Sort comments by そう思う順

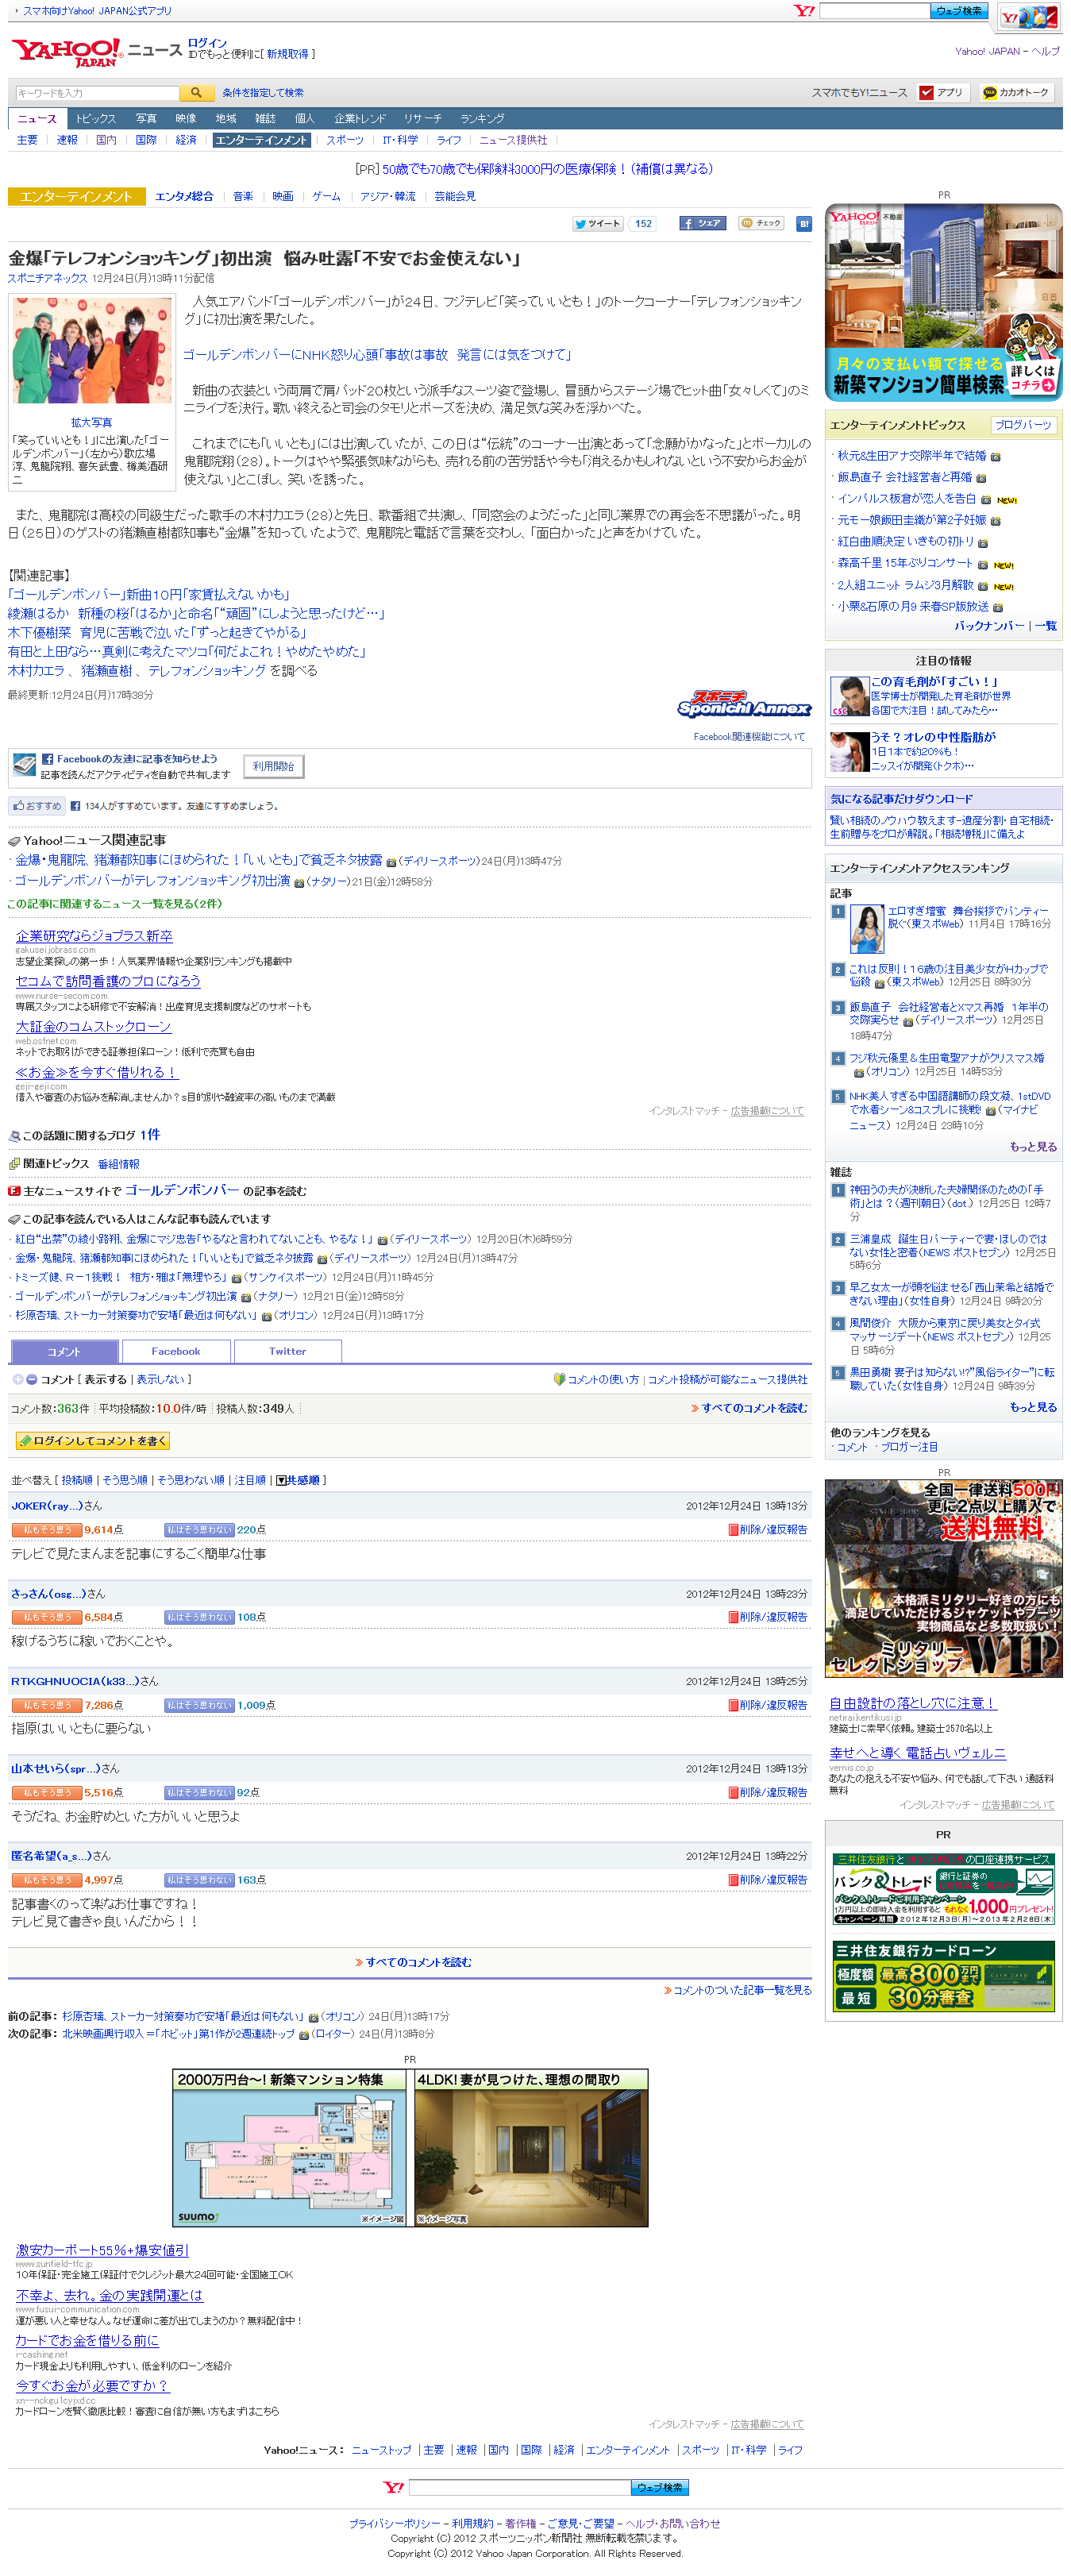125,1481
